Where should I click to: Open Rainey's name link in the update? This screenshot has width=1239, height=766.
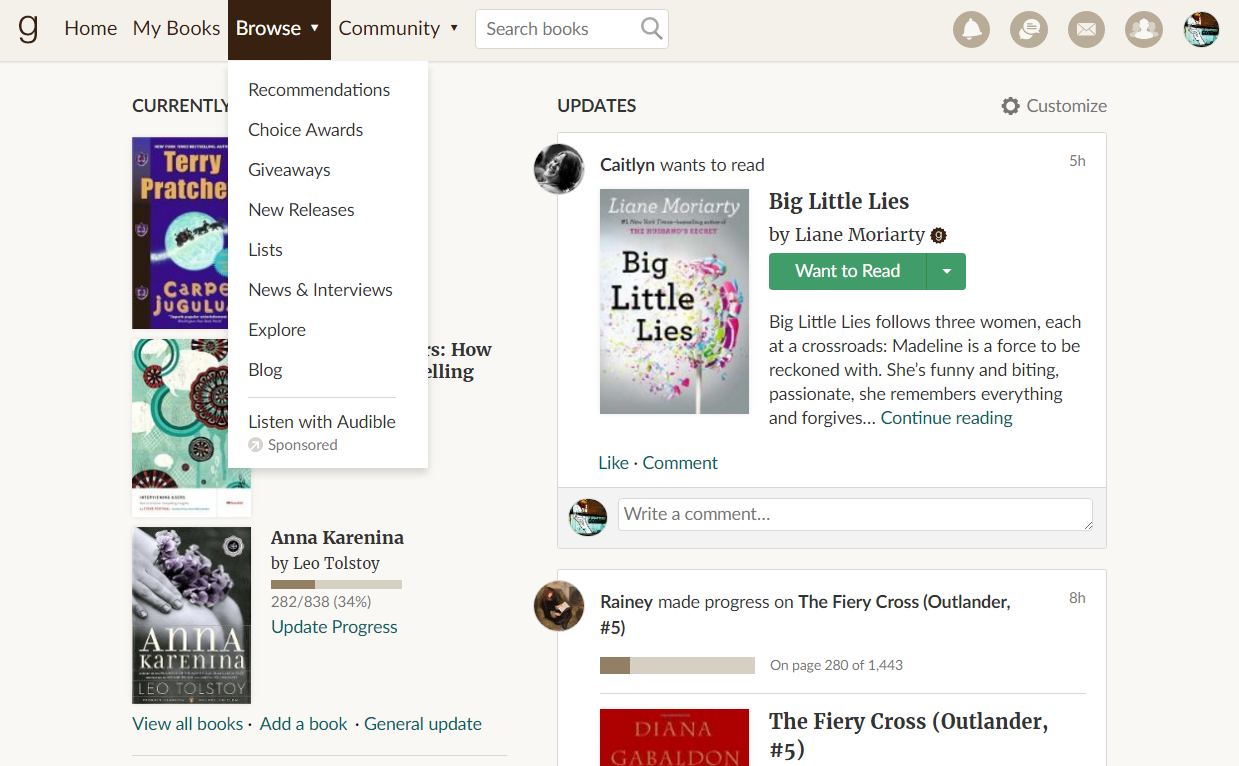626,602
